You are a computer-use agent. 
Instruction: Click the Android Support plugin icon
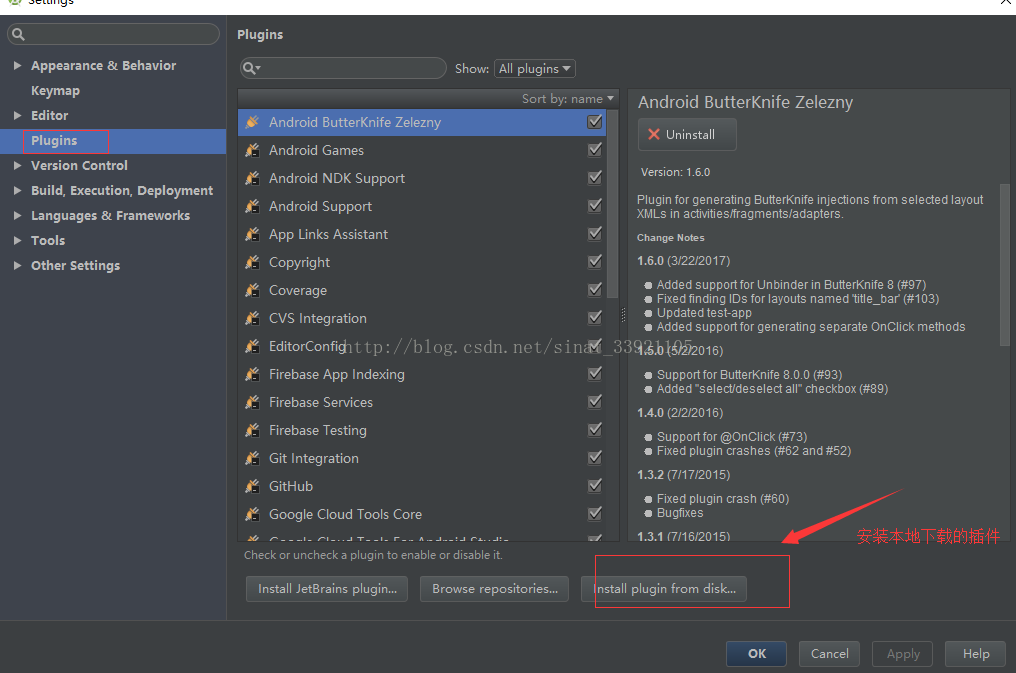(253, 206)
